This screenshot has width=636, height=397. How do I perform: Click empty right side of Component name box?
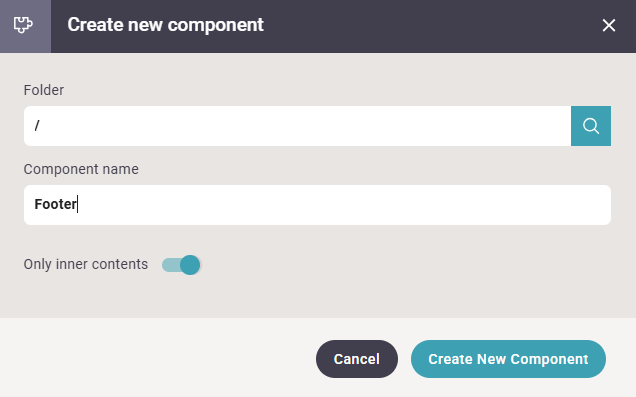446,205
